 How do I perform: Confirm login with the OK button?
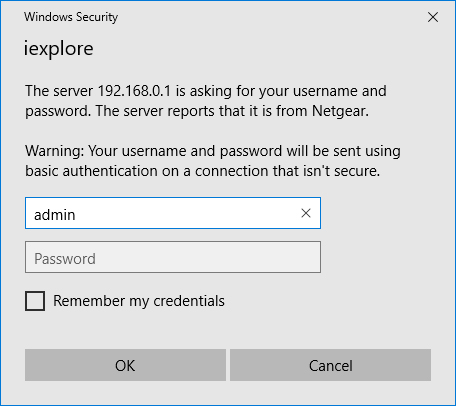pos(125,365)
